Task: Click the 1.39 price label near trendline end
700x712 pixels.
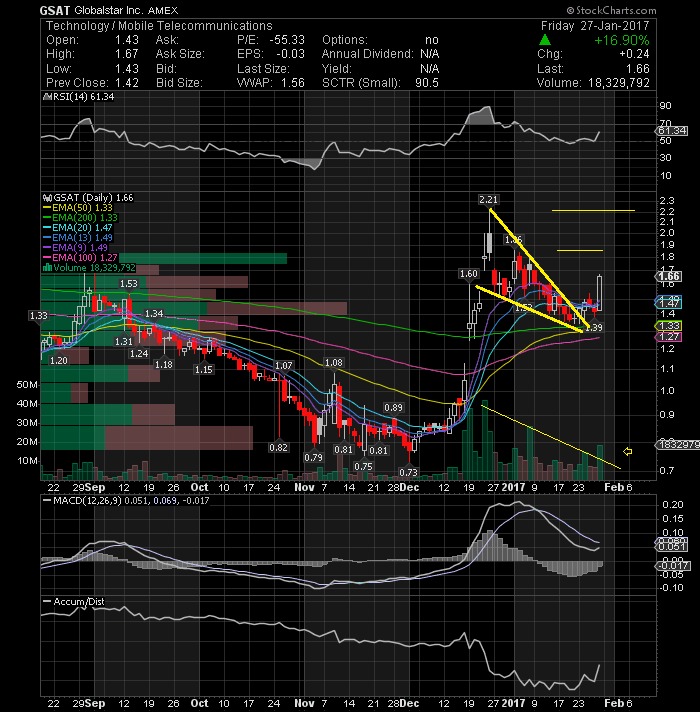Action: point(594,327)
